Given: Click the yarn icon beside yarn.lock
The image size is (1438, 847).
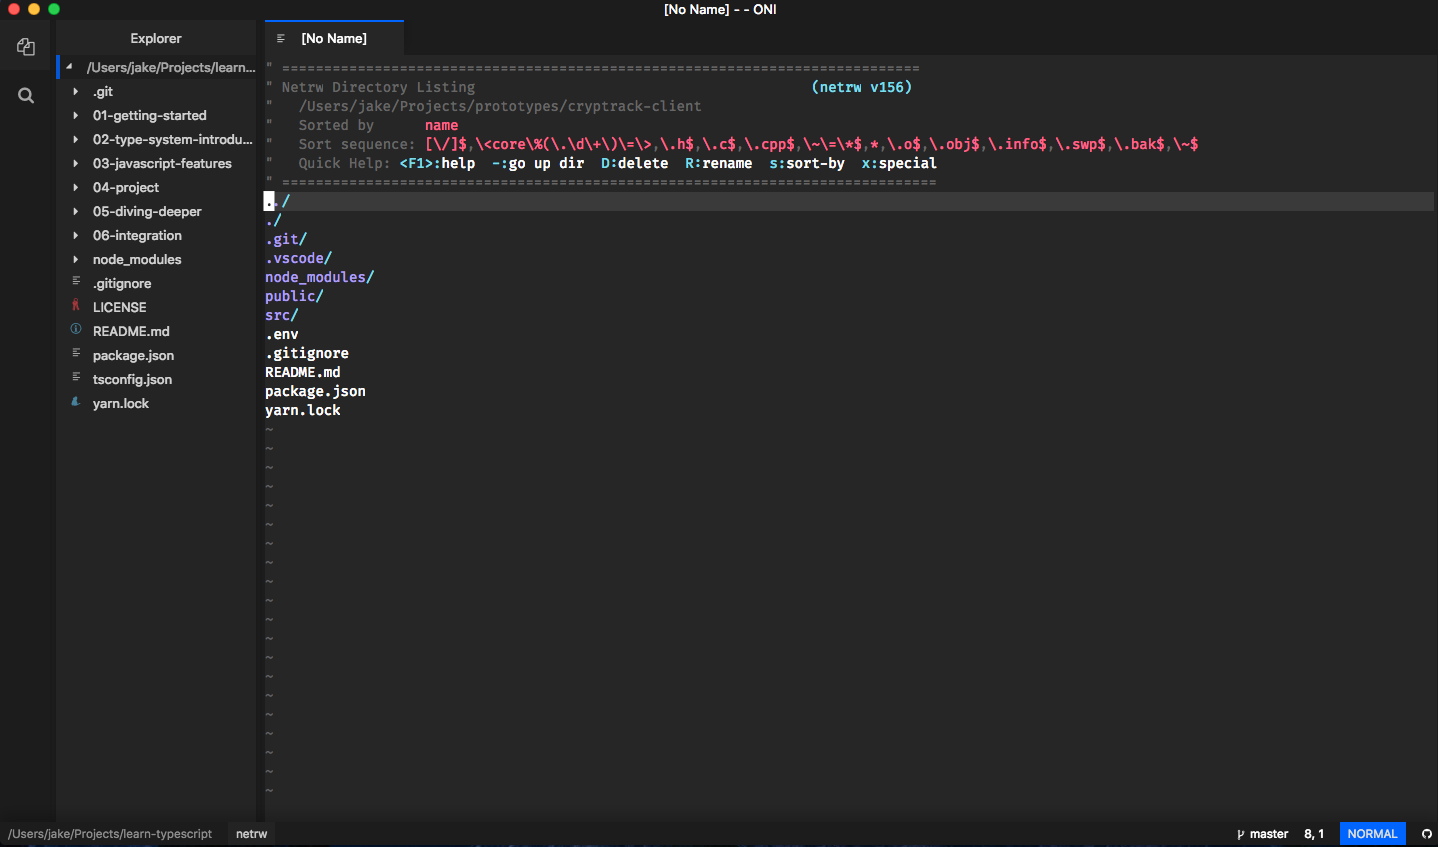Looking at the screenshot, I should (x=76, y=402).
